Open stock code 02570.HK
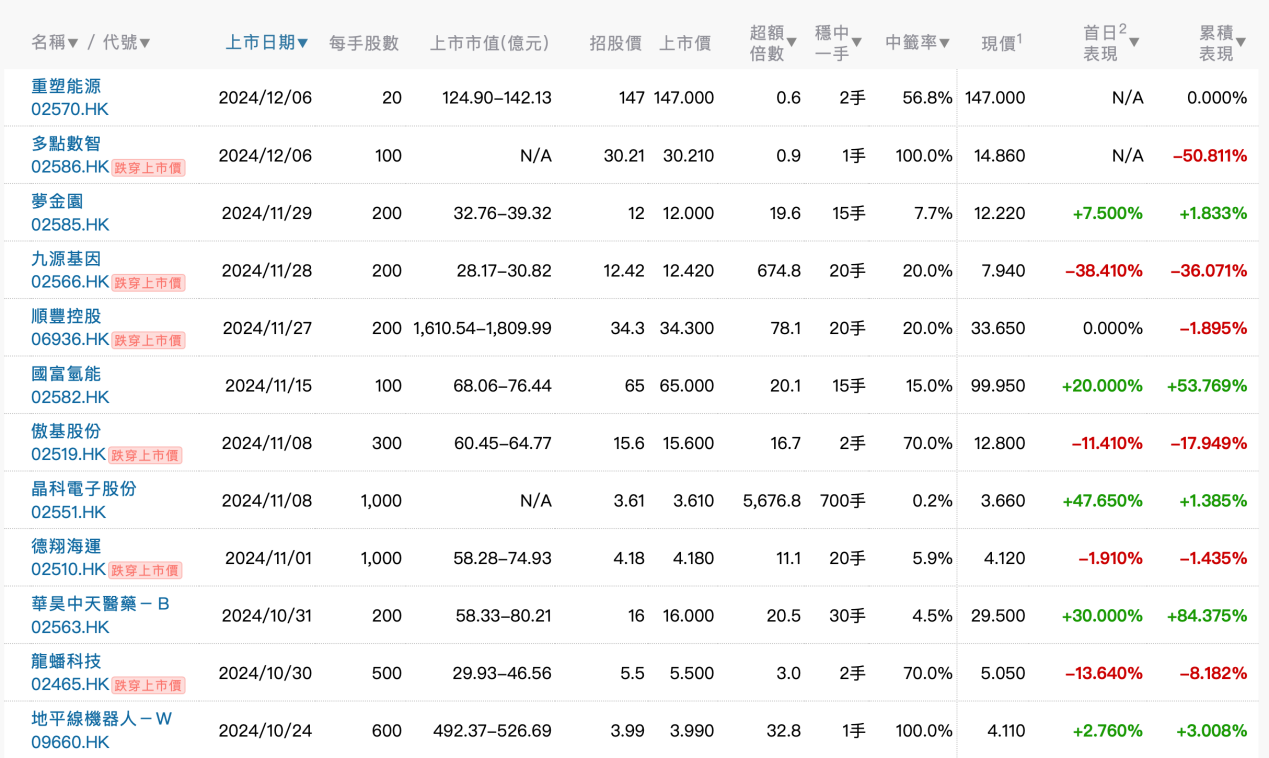The height and width of the screenshot is (758, 1269). tap(70, 109)
